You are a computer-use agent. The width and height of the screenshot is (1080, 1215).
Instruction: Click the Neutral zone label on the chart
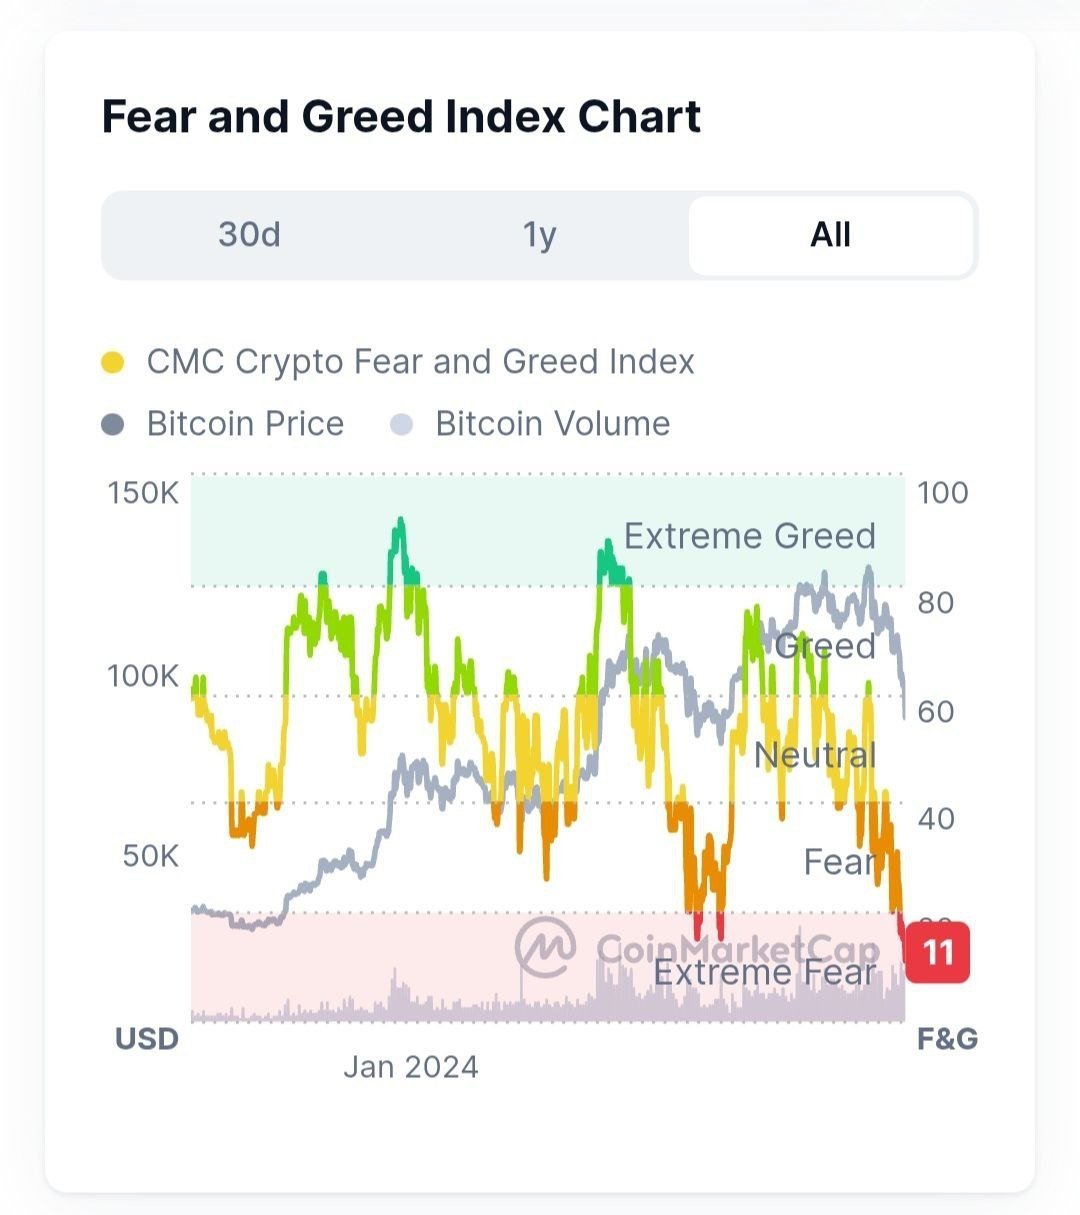(x=814, y=755)
